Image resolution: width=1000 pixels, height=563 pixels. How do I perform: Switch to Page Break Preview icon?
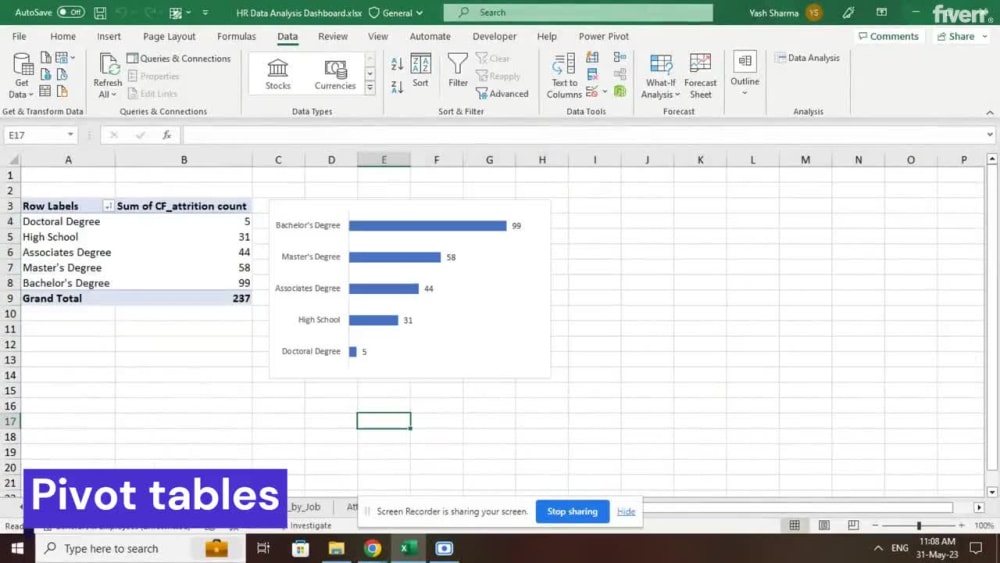click(853, 525)
